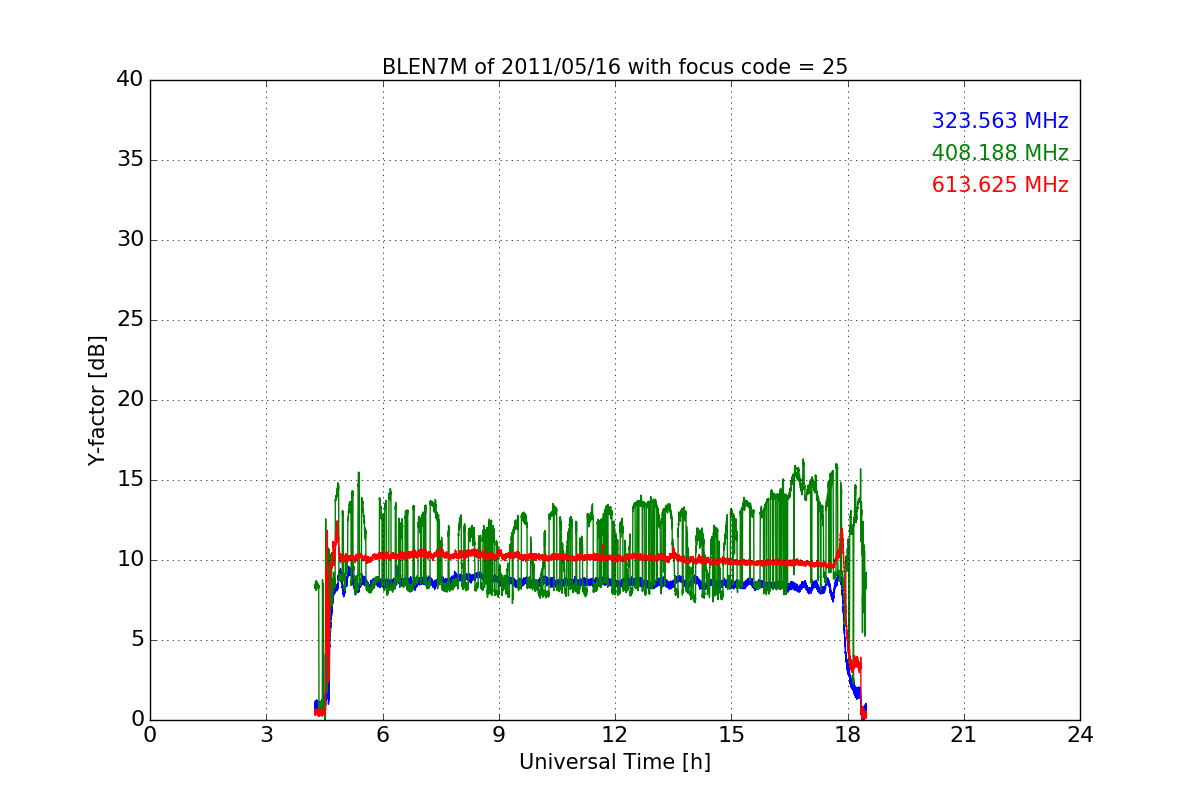The height and width of the screenshot is (800, 1200).
Task: Click the x-axis tick label '9'
Action: click(499, 735)
